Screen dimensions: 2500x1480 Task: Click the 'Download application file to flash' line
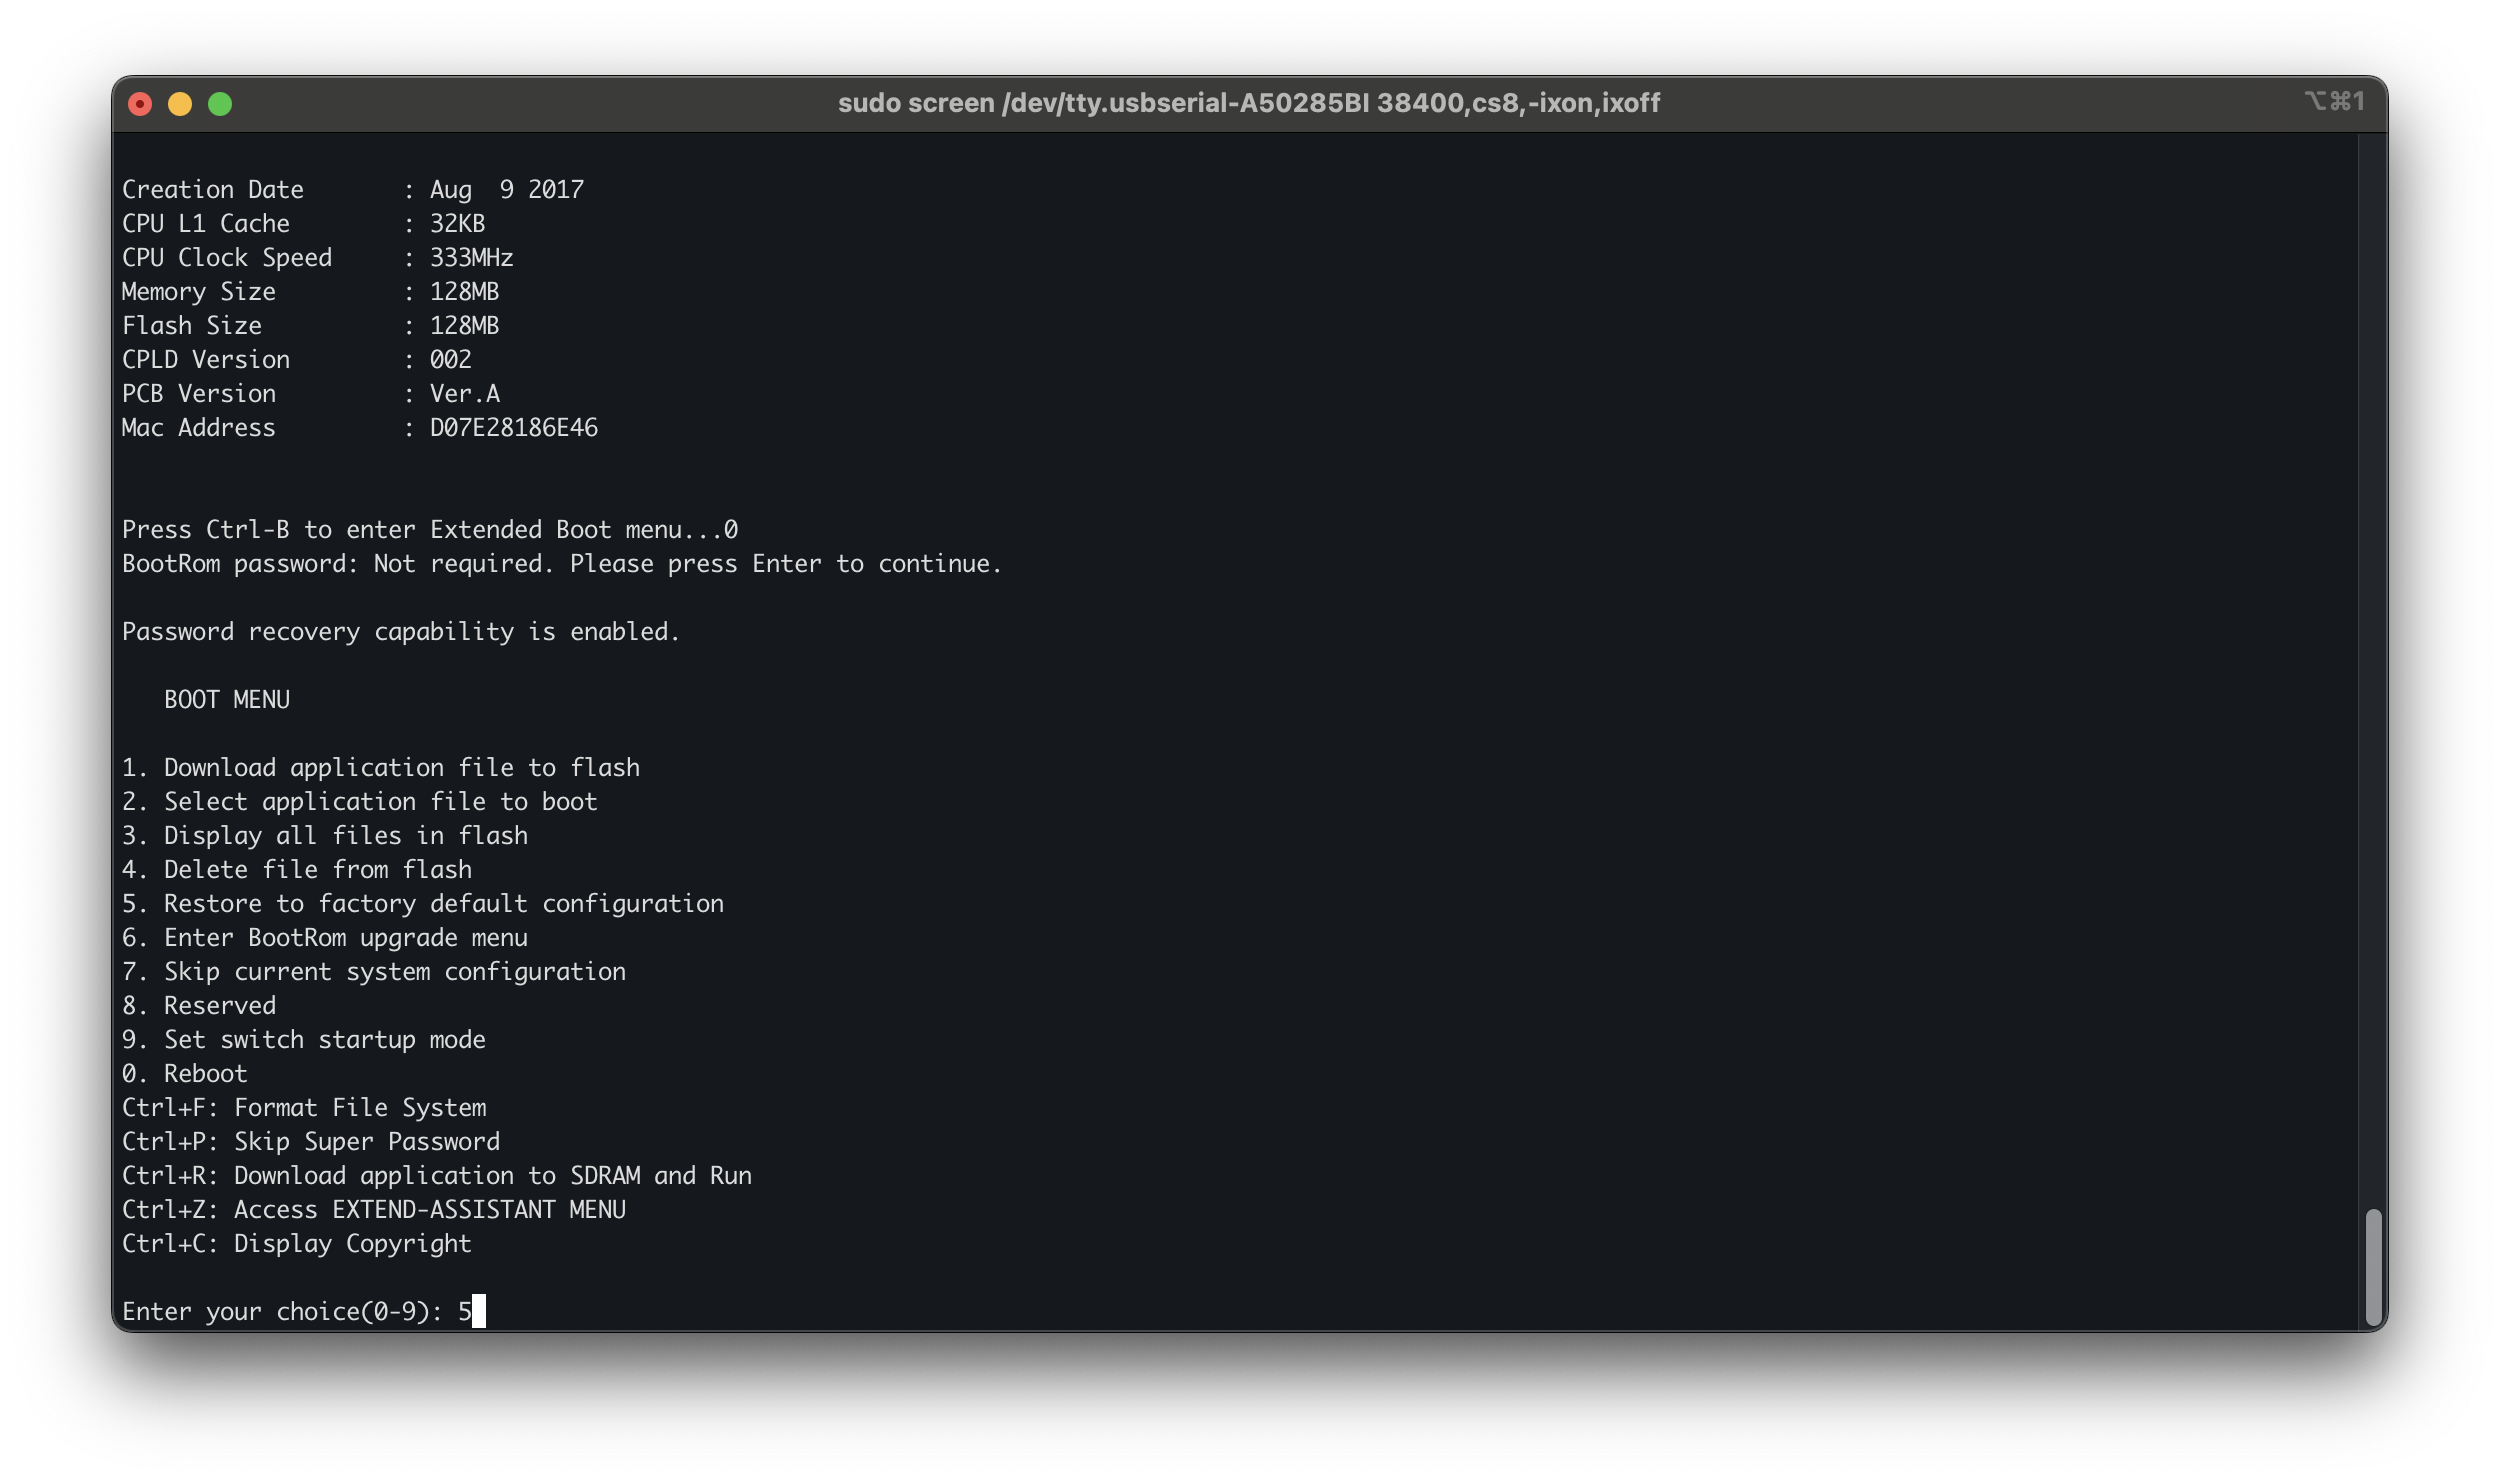[380, 768]
